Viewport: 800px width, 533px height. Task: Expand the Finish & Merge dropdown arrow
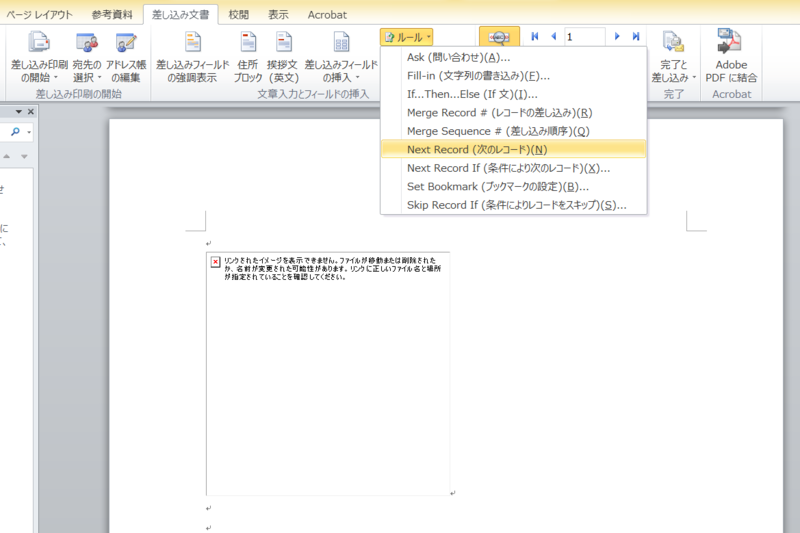(694, 78)
